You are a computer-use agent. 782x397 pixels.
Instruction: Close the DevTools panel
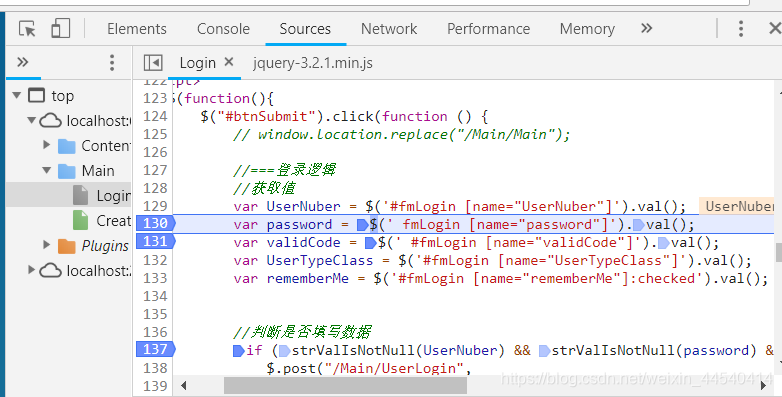point(775,29)
